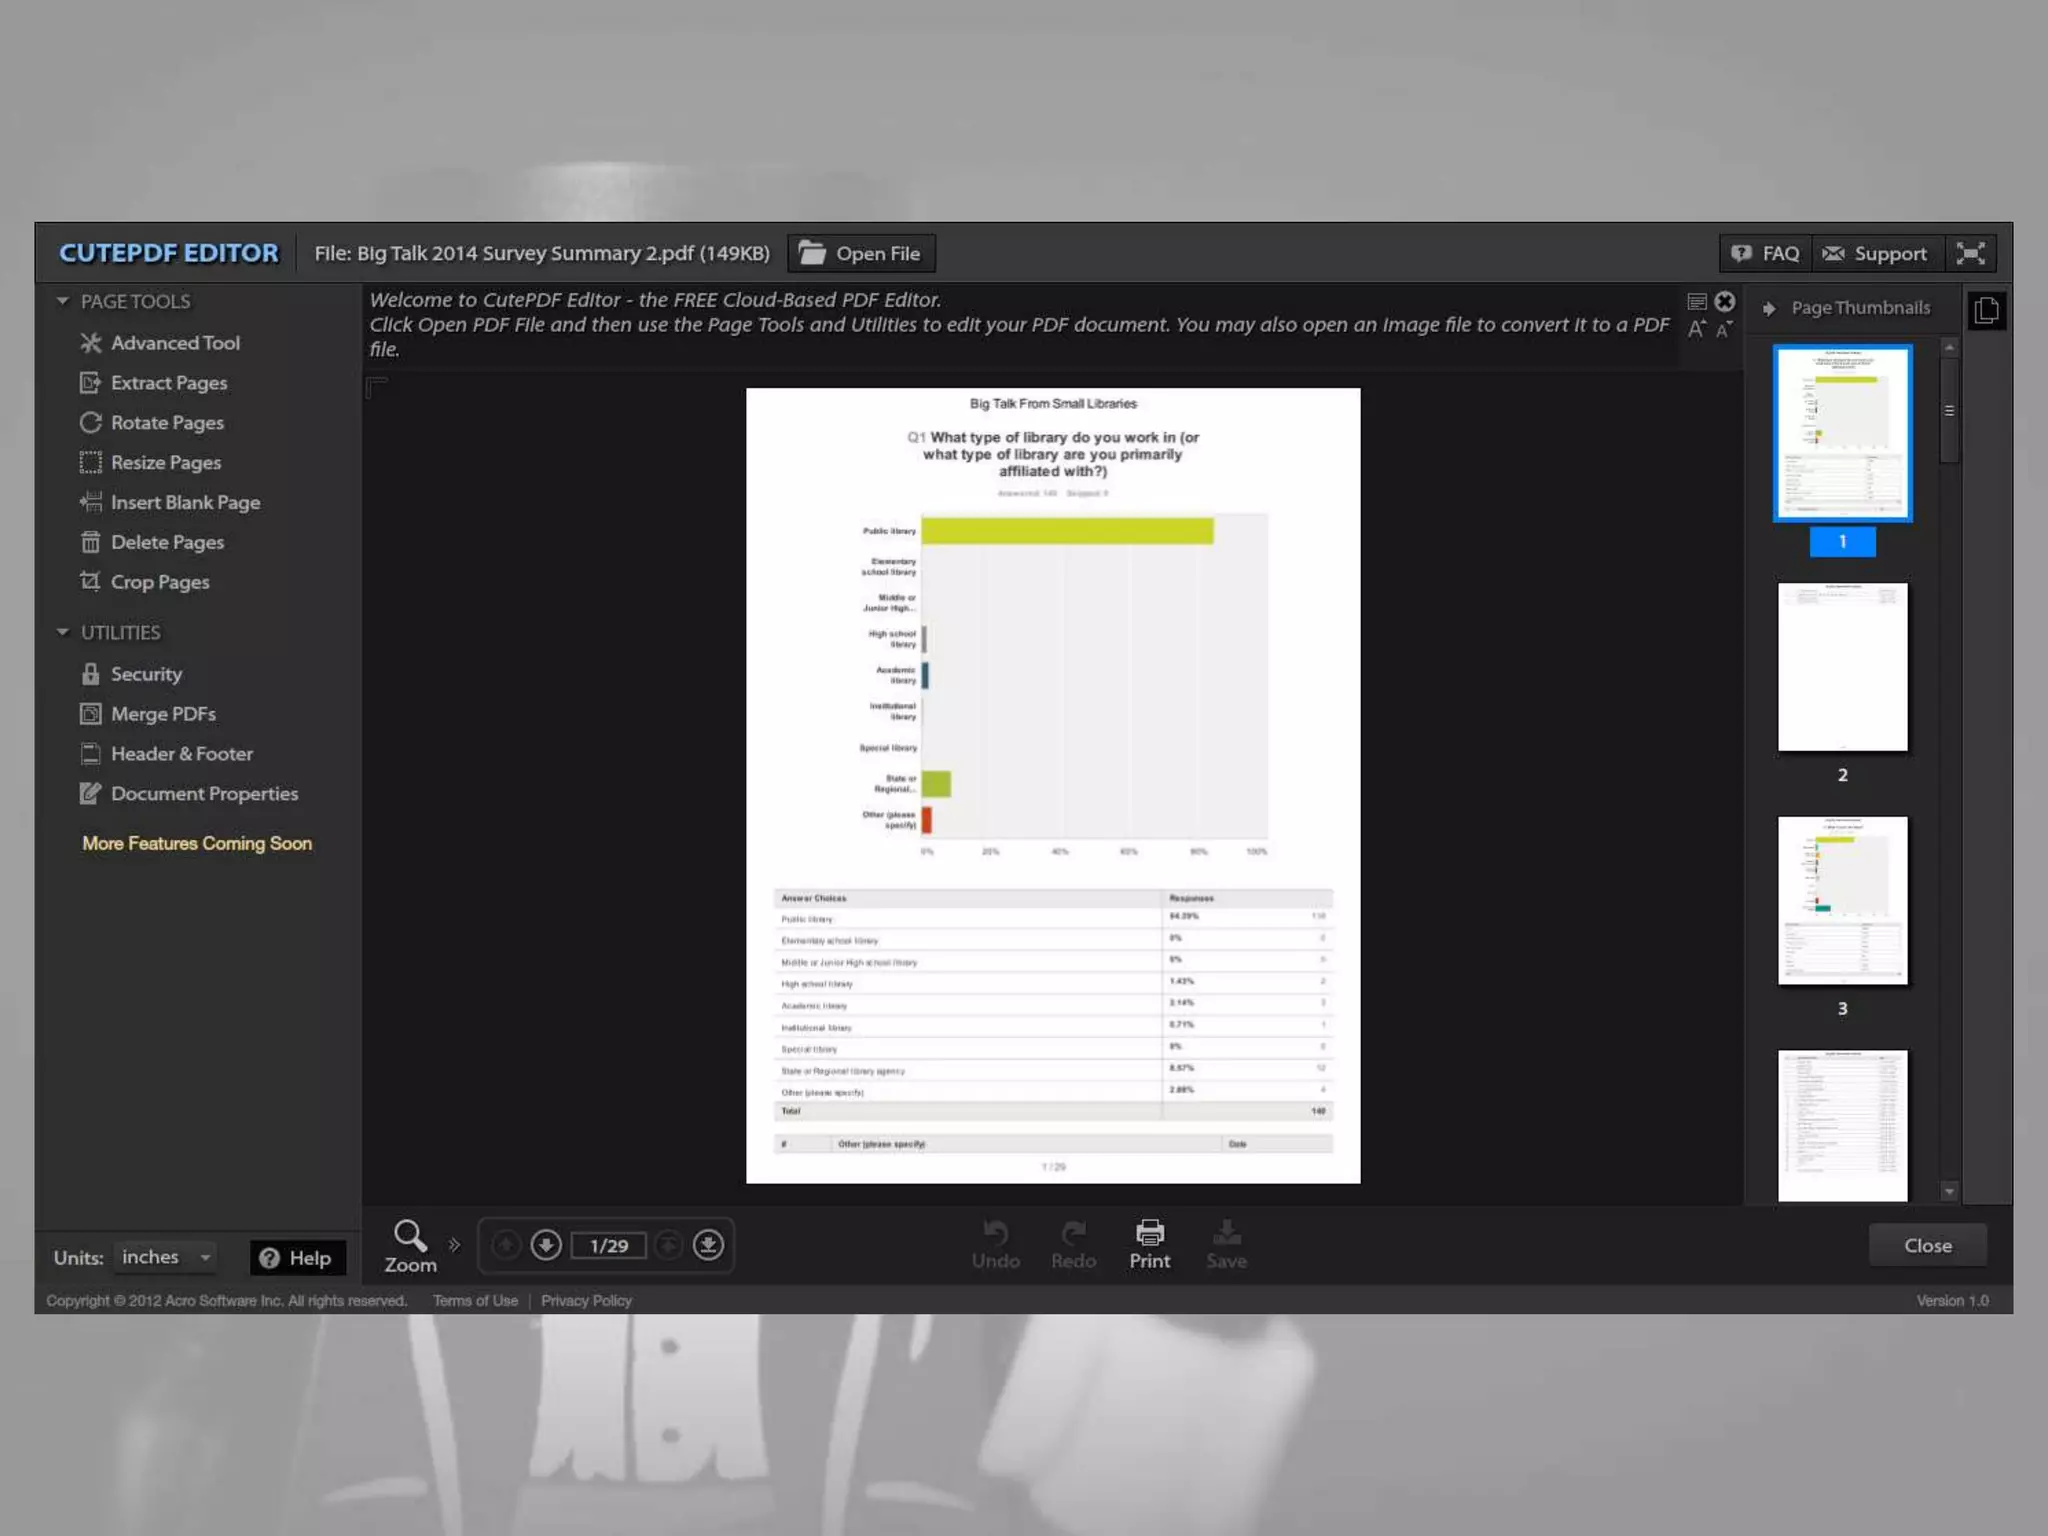Screen dimensions: 2048x1536
Task: Dismiss the welcome message panel
Action: (x=1725, y=302)
